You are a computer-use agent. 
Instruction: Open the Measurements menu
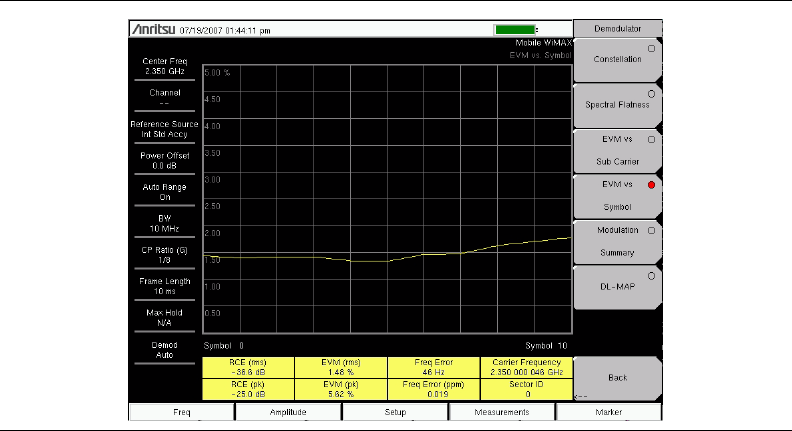(x=502, y=411)
